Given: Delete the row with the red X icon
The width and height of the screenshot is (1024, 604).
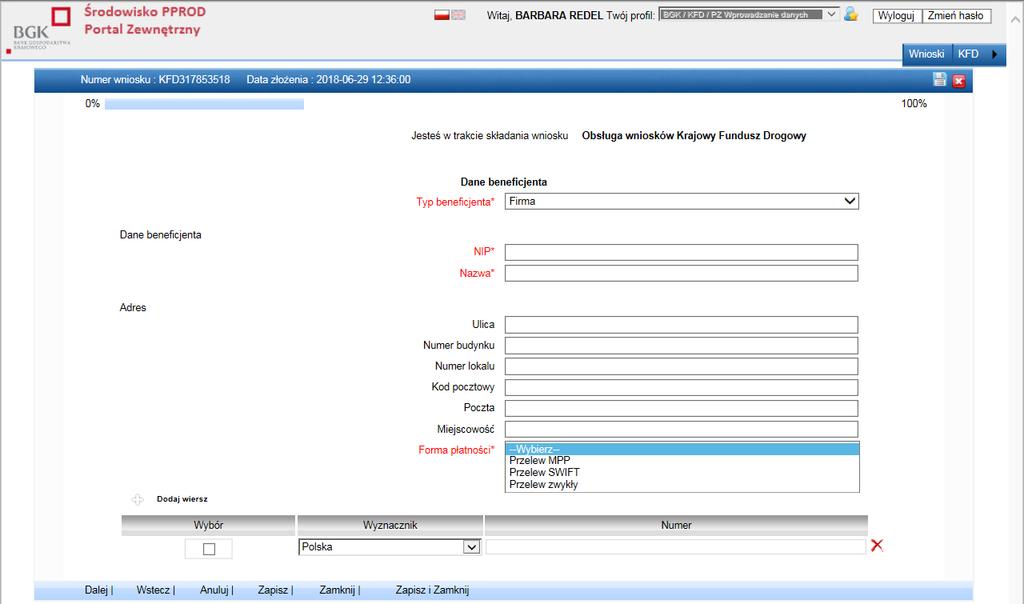Looking at the screenshot, I should point(877,545).
